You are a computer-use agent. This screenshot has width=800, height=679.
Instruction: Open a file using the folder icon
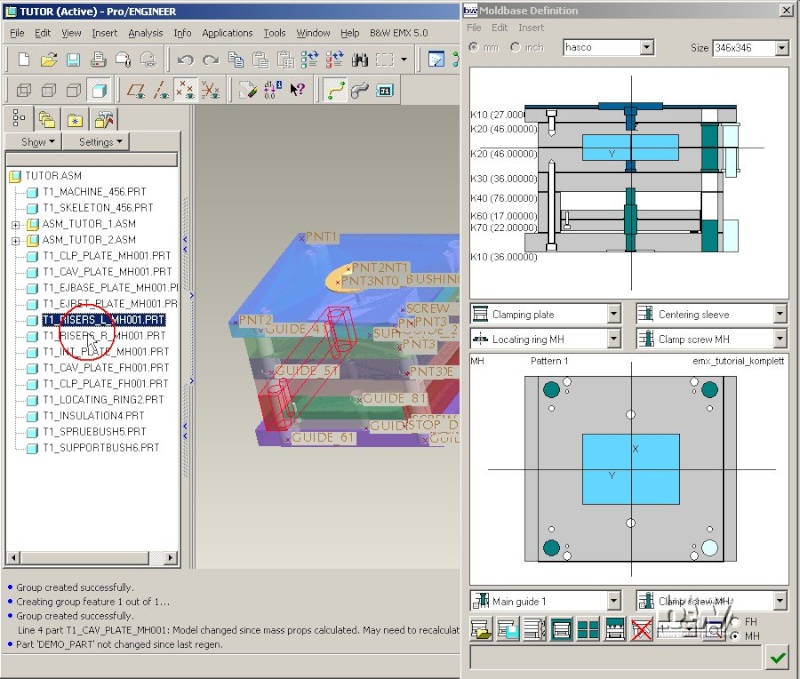click(48, 60)
